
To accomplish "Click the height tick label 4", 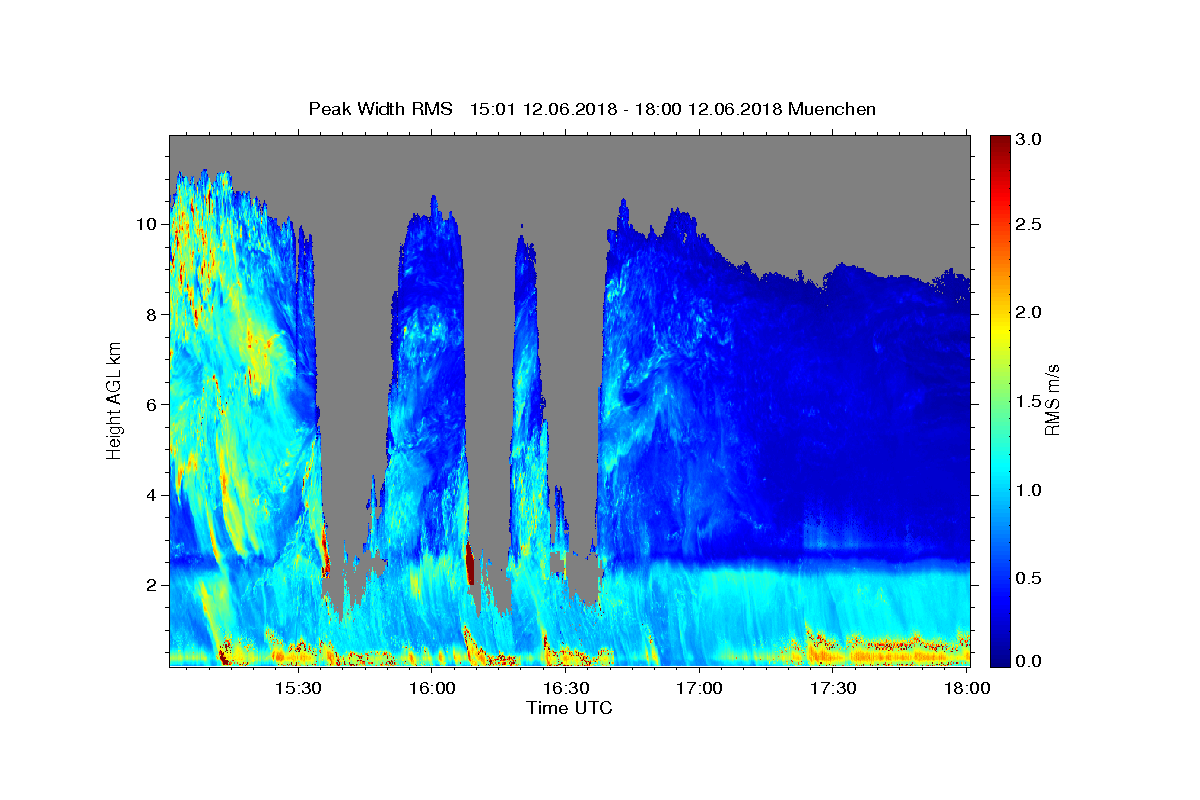I will pos(152,494).
